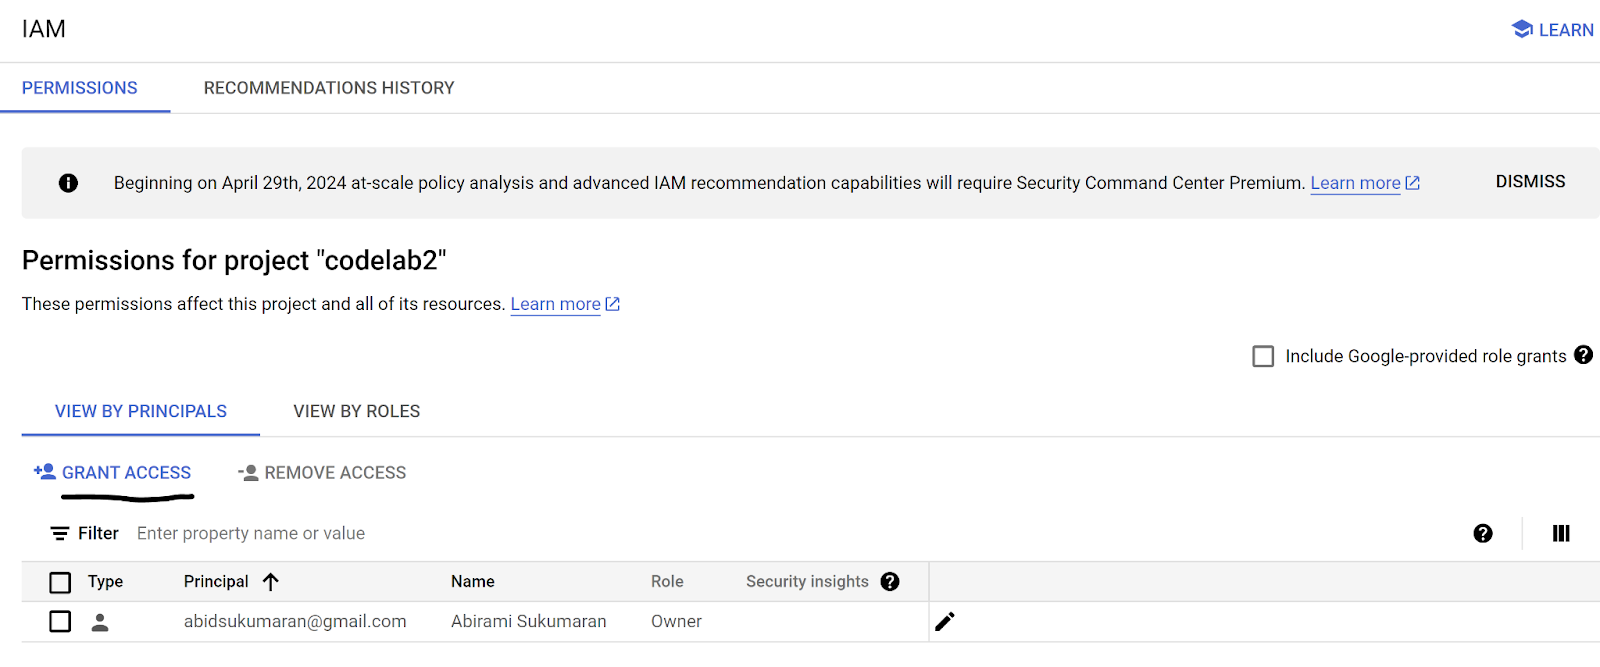Screen dimensions: 1600x667
Task: Sort by Principal using the arrow
Action: [x=271, y=582]
